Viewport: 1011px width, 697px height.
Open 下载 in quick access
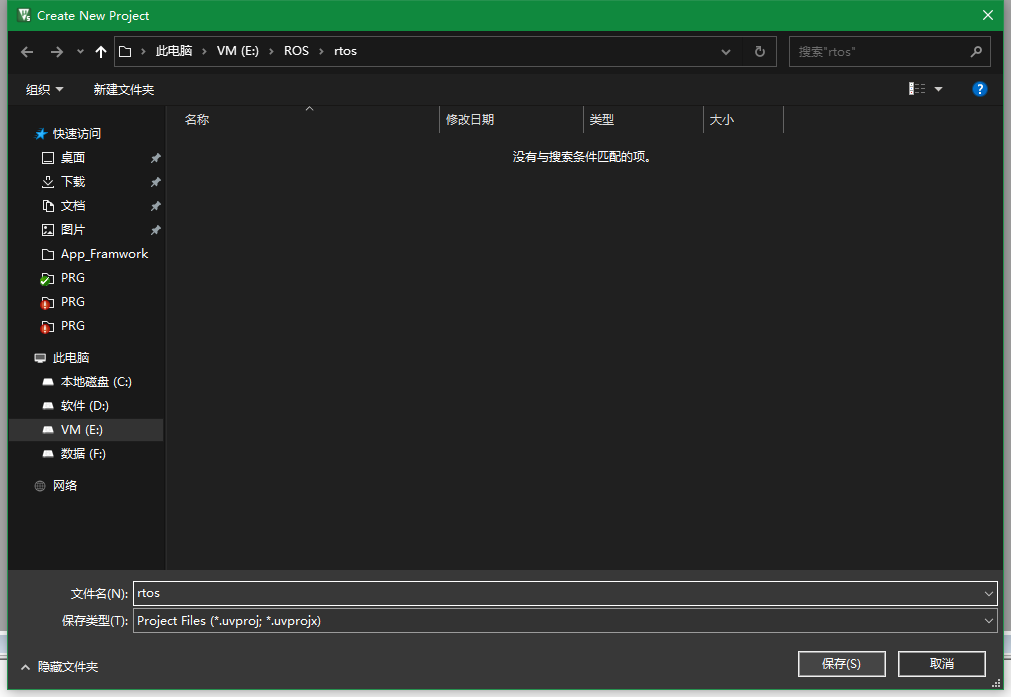[73, 182]
